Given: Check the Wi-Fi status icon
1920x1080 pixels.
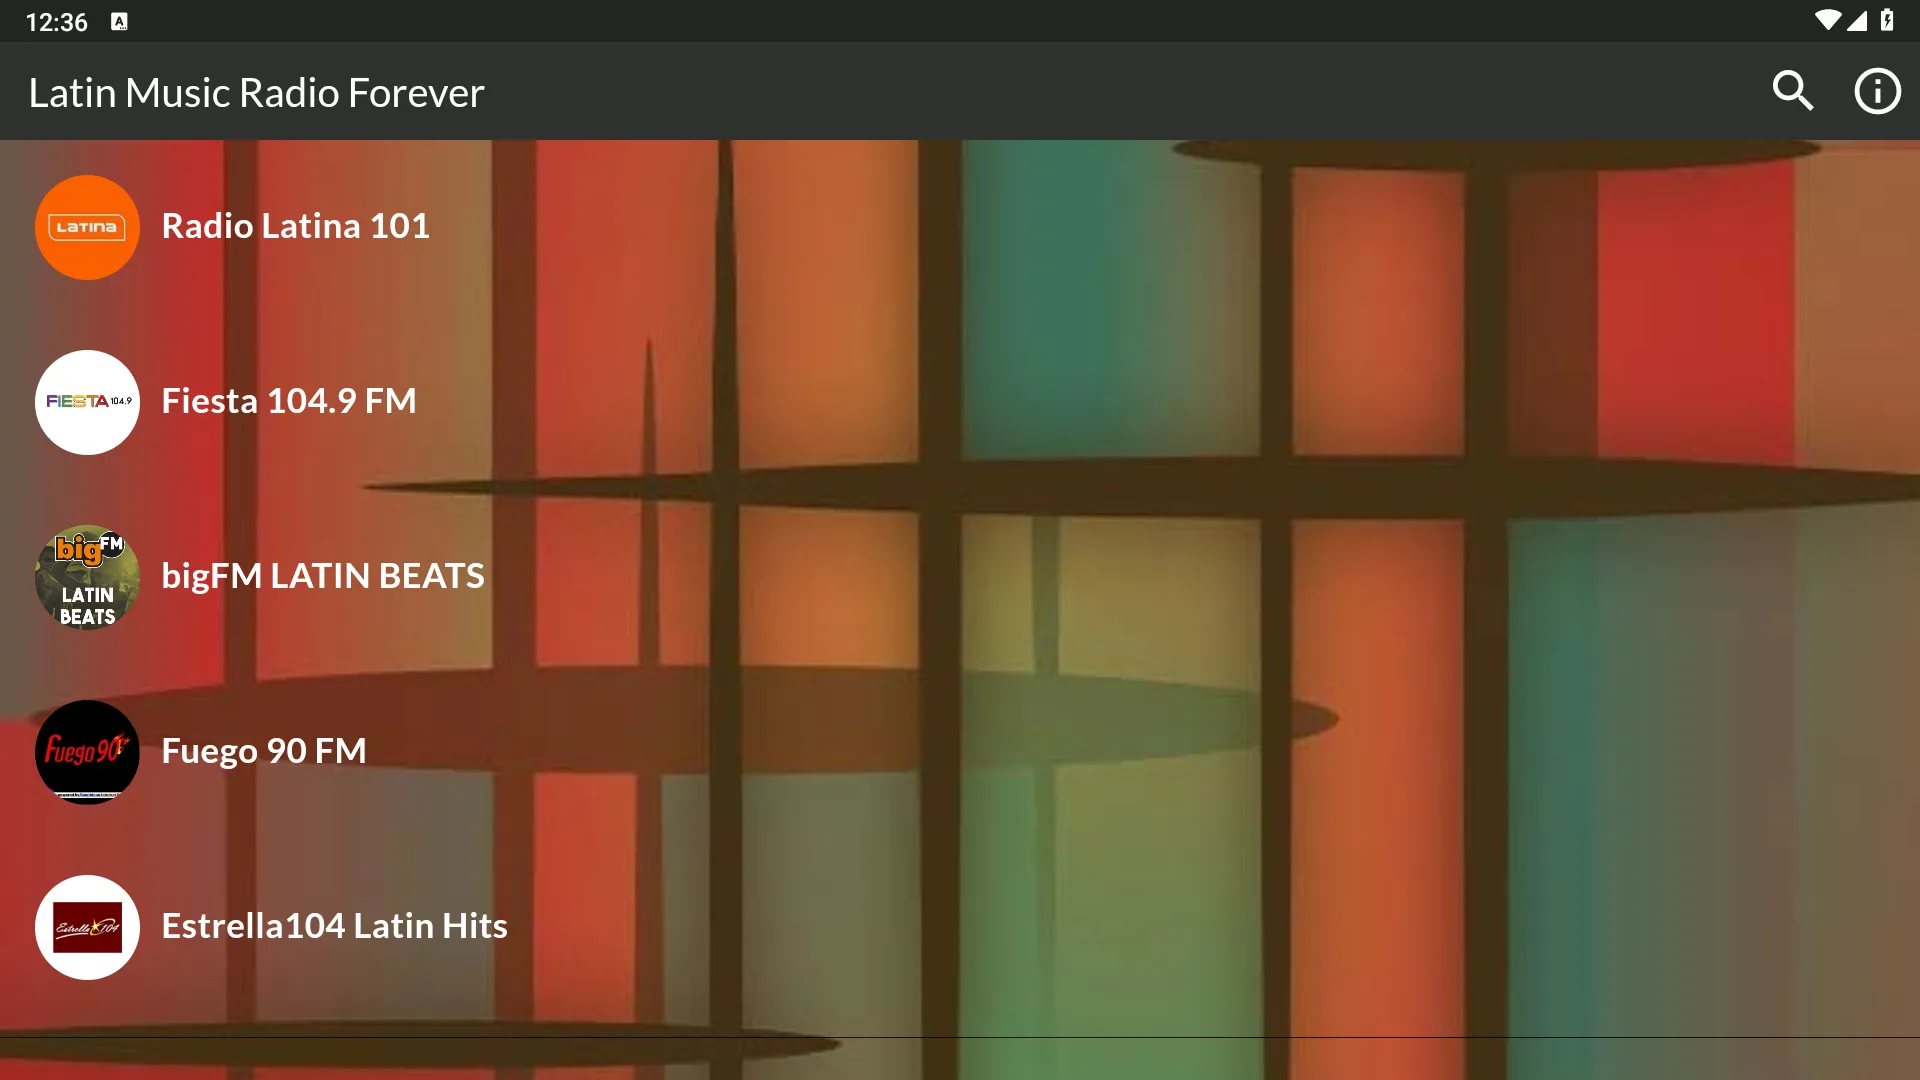Looking at the screenshot, I should point(1827,21).
